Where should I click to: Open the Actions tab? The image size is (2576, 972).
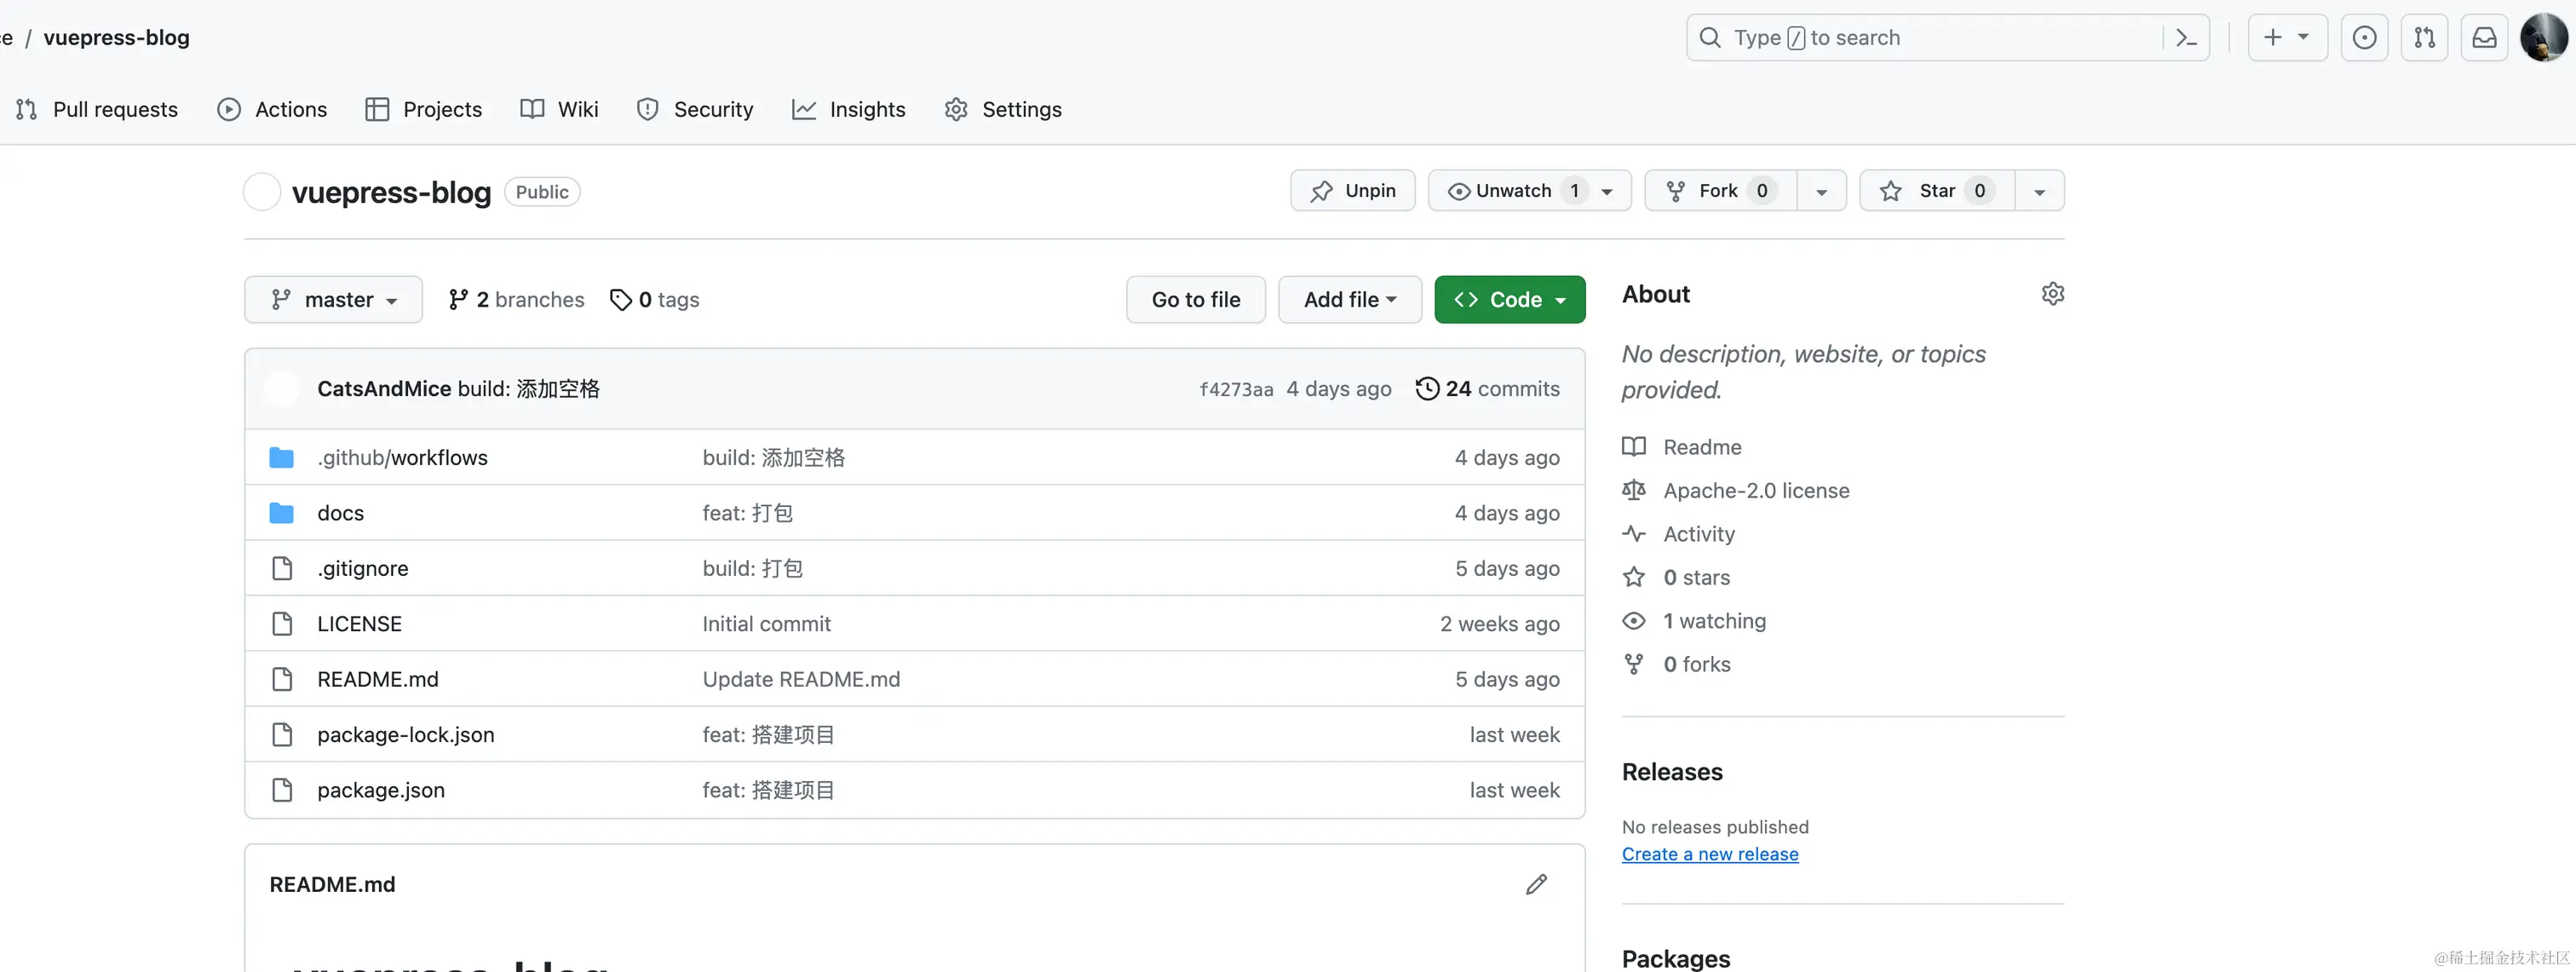pyautogui.click(x=272, y=110)
